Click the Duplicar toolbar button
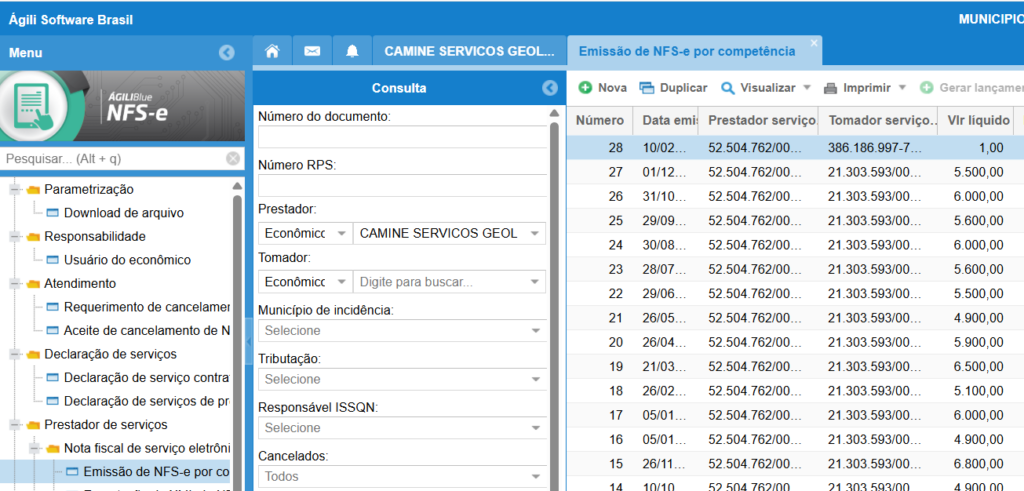1024x491 pixels. click(673, 88)
